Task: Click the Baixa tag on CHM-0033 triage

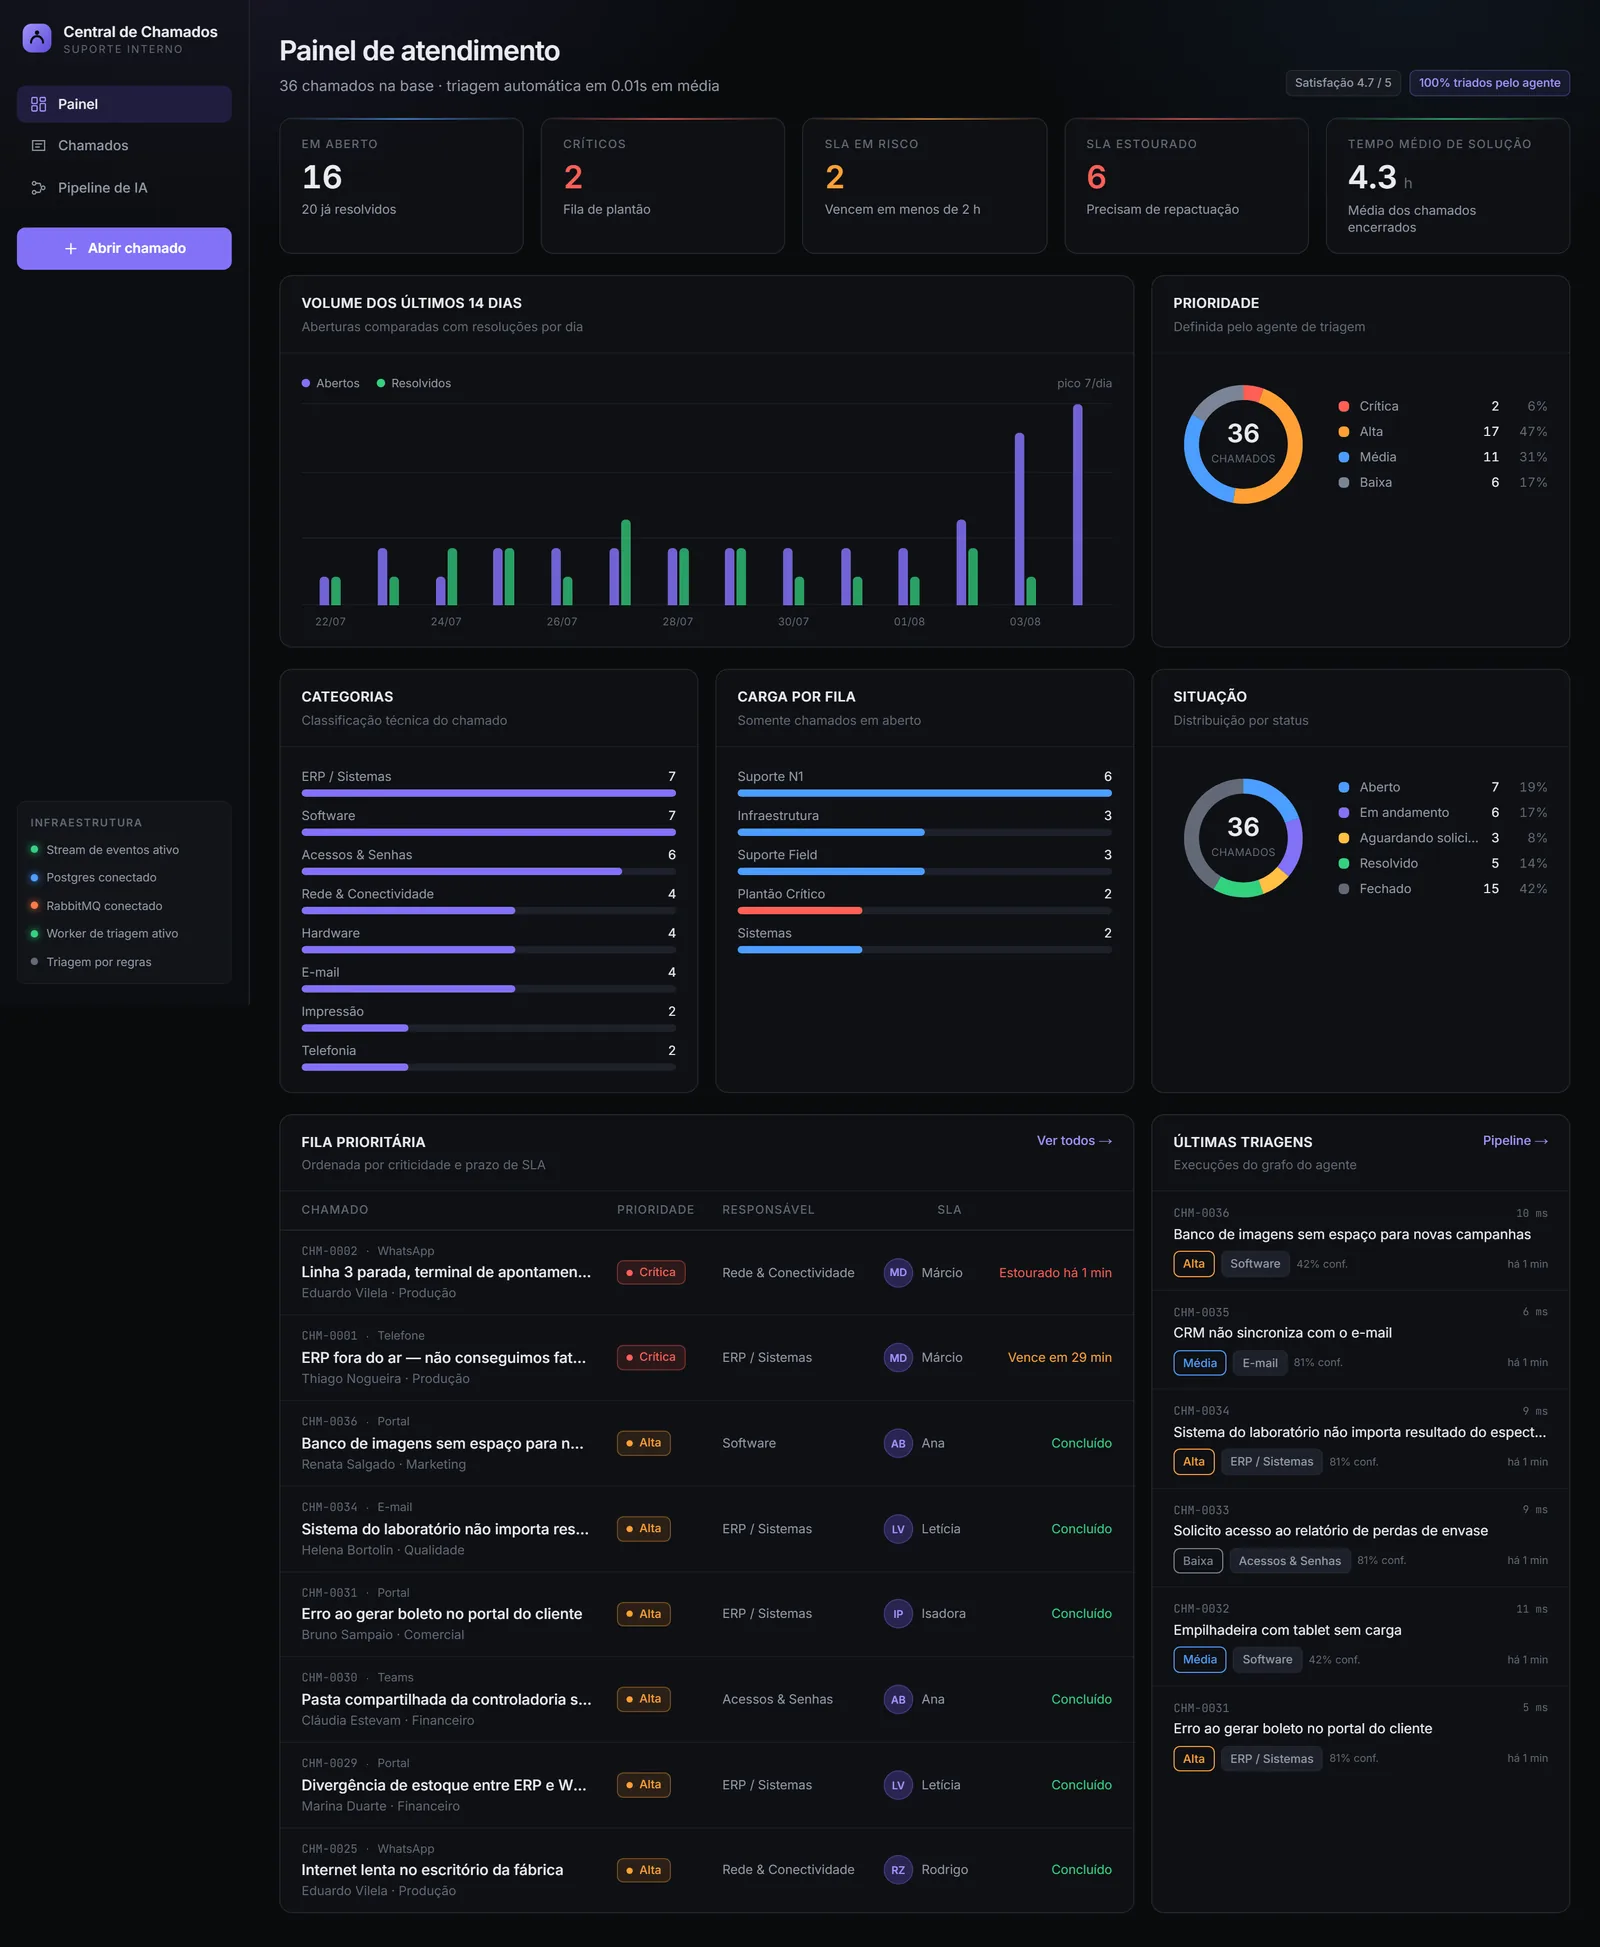Action: pyautogui.click(x=1198, y=1561)
